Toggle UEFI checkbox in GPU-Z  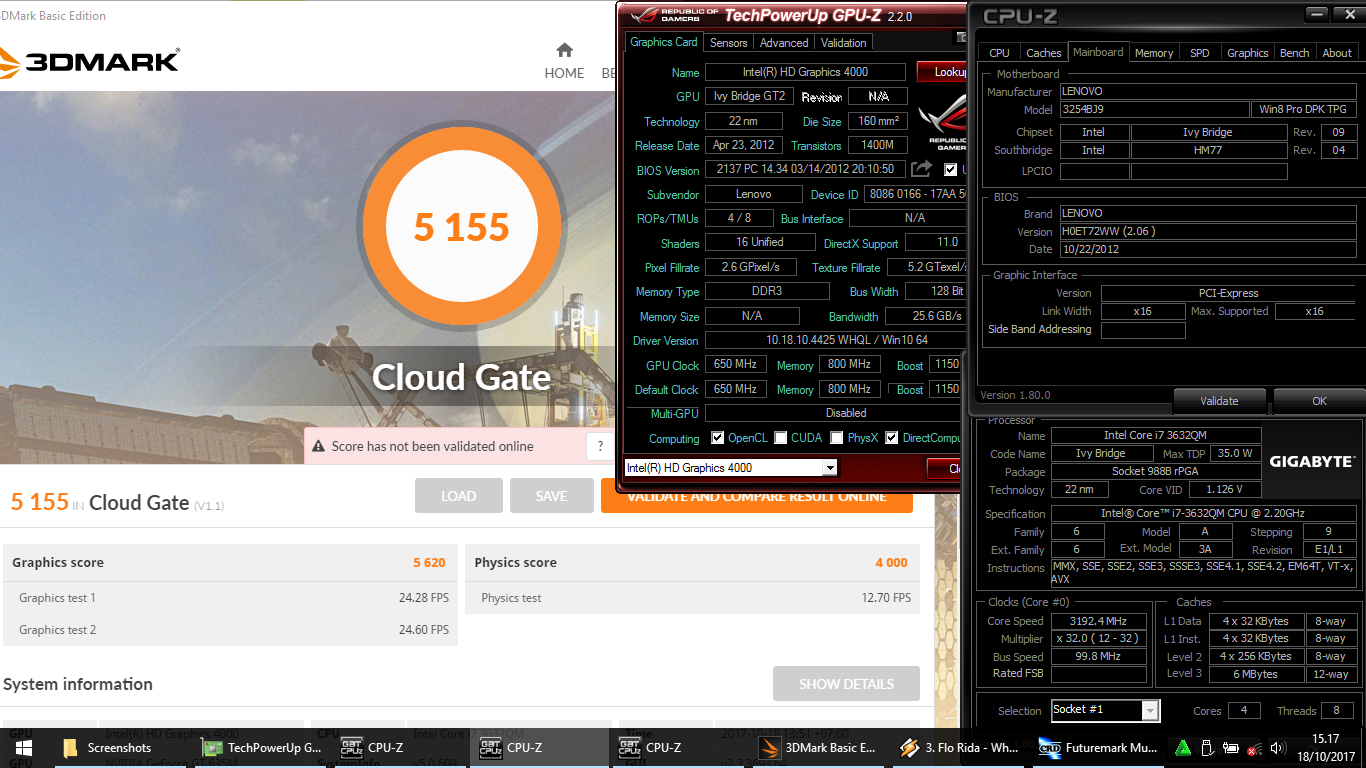coord(950,170)
